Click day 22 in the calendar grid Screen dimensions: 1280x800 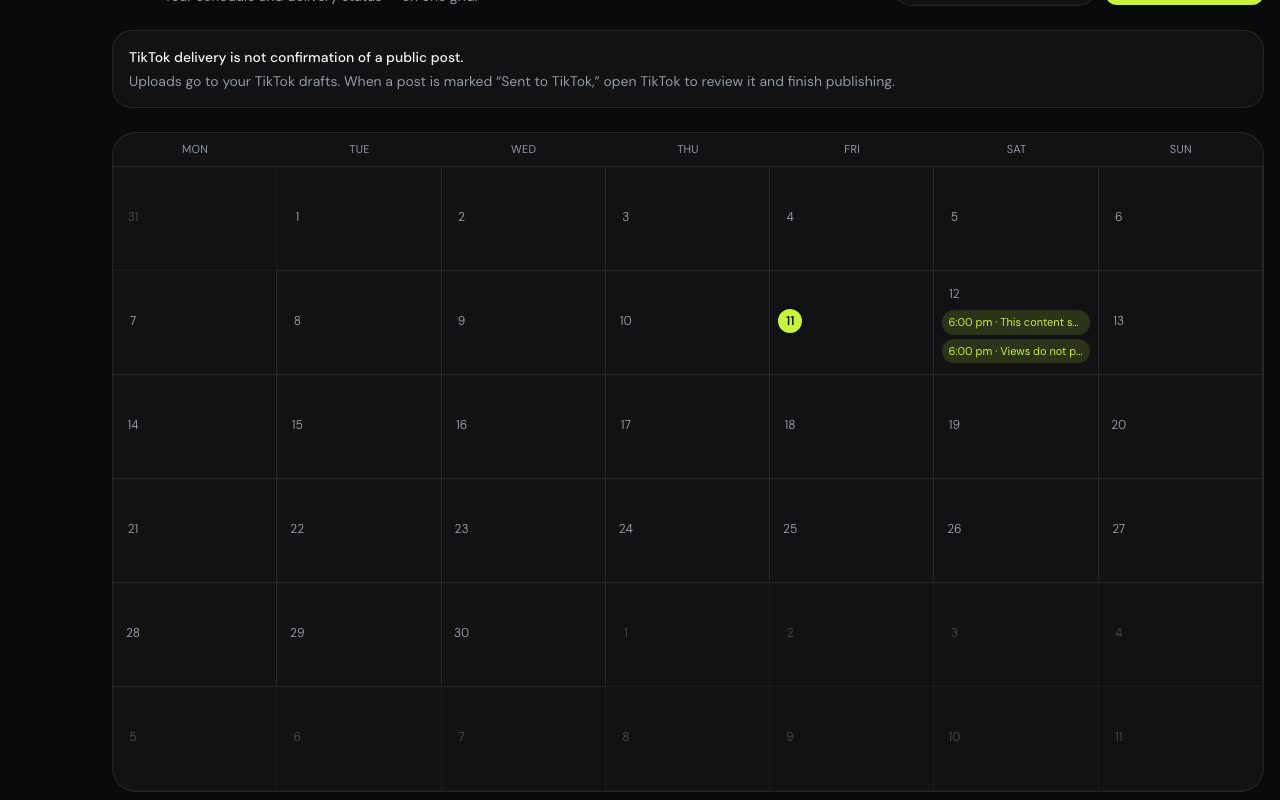tap(297, 529)
